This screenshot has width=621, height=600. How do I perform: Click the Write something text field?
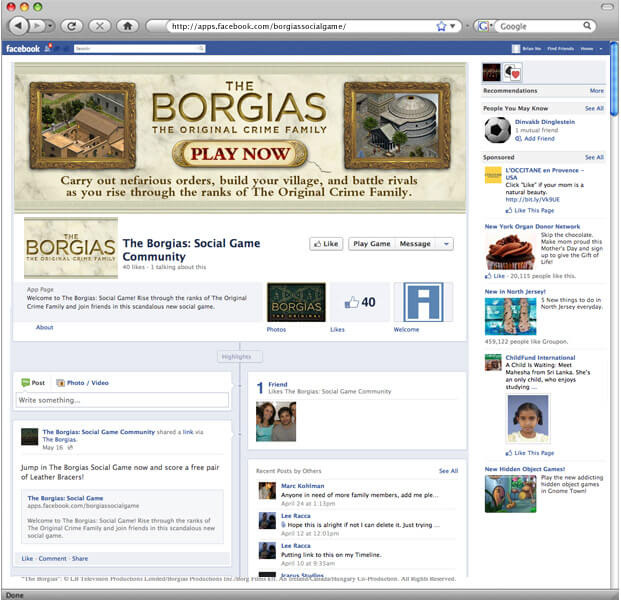[122, 400]
